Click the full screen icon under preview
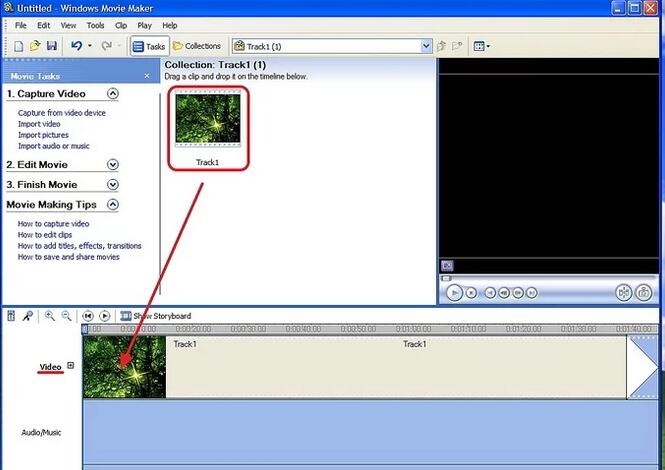This screenshot has height=470, width=665. coord(447,266)
